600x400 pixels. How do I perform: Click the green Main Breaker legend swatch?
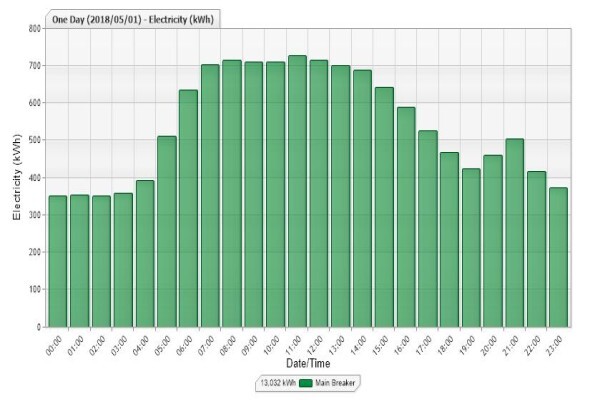[x=306, y=383]
